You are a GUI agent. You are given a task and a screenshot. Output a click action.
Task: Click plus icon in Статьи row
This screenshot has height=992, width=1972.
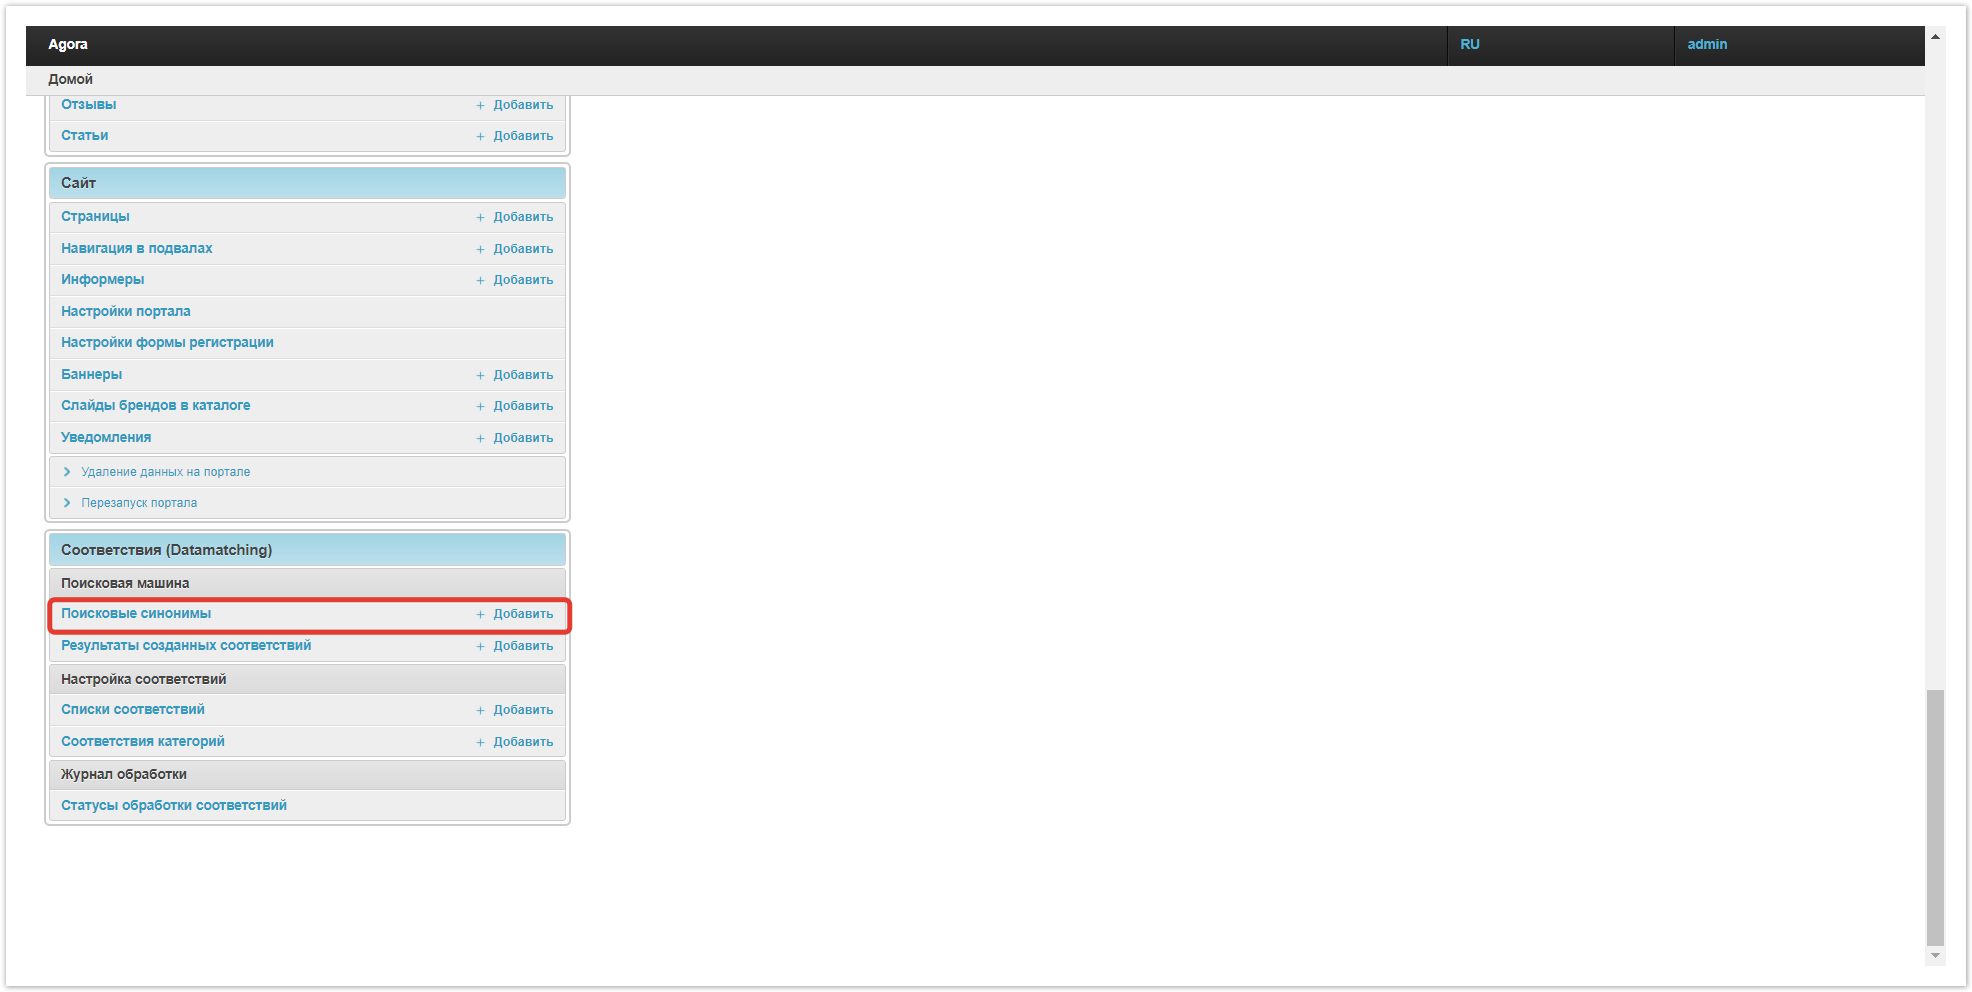point(480,137)
